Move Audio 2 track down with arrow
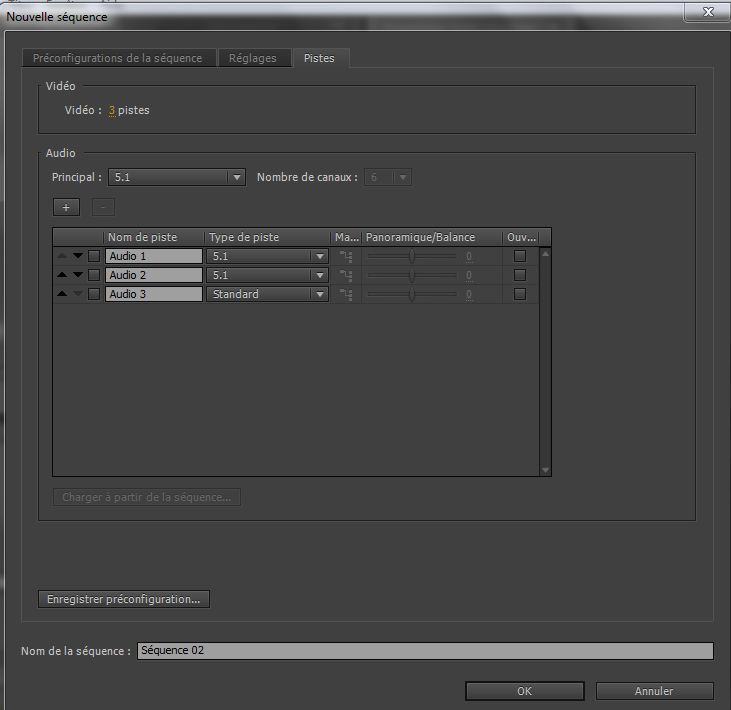This screenshot has height=710, width=731. pos(78,275)
